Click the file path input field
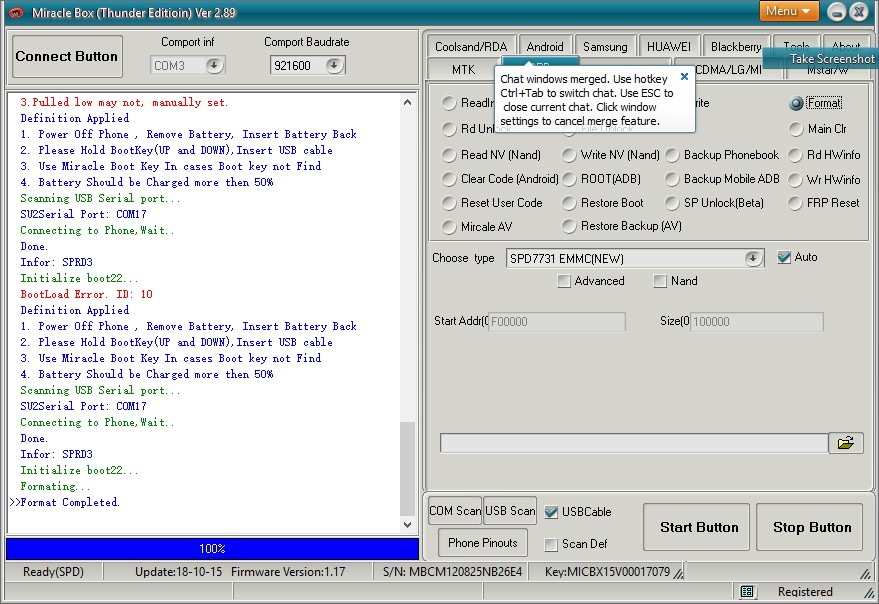This screenshot has height=604, width=879. point(634,442)
